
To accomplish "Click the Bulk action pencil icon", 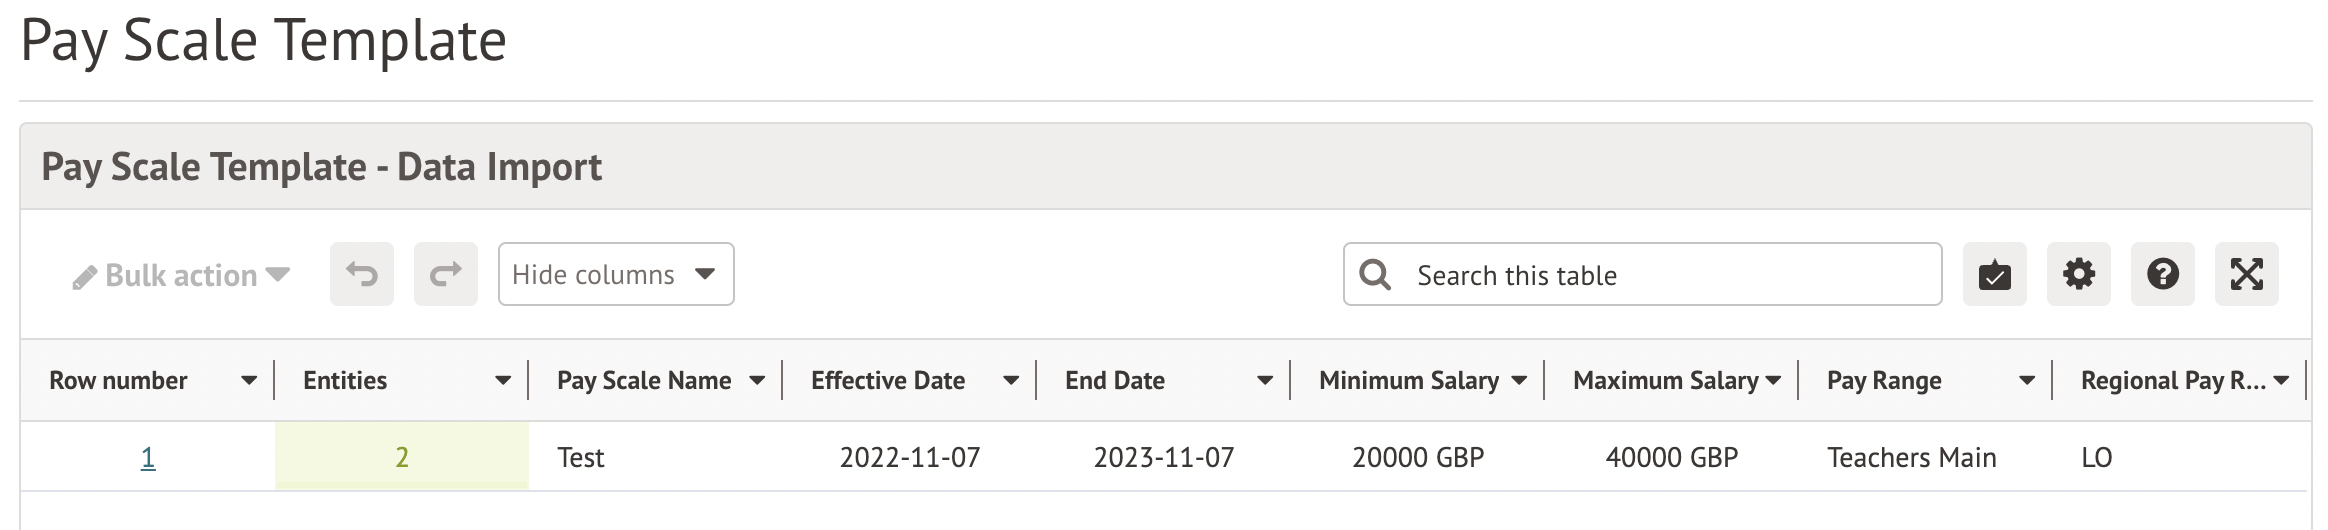I will (85, 277).
